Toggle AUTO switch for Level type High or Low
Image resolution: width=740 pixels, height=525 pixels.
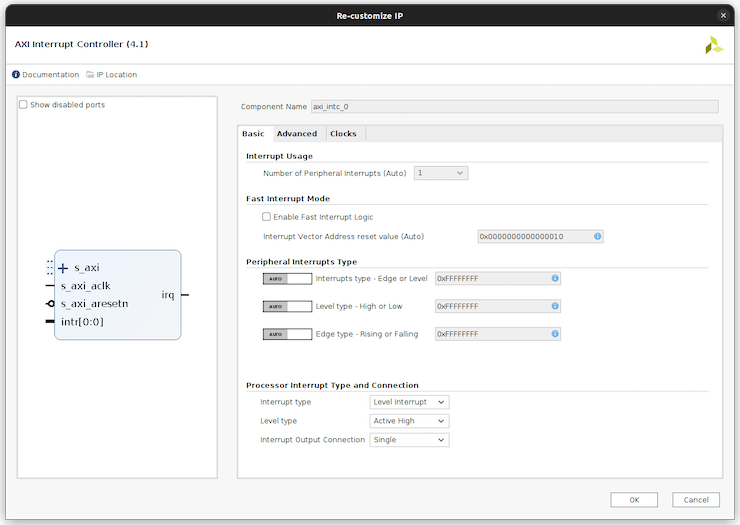click(287, 306)
